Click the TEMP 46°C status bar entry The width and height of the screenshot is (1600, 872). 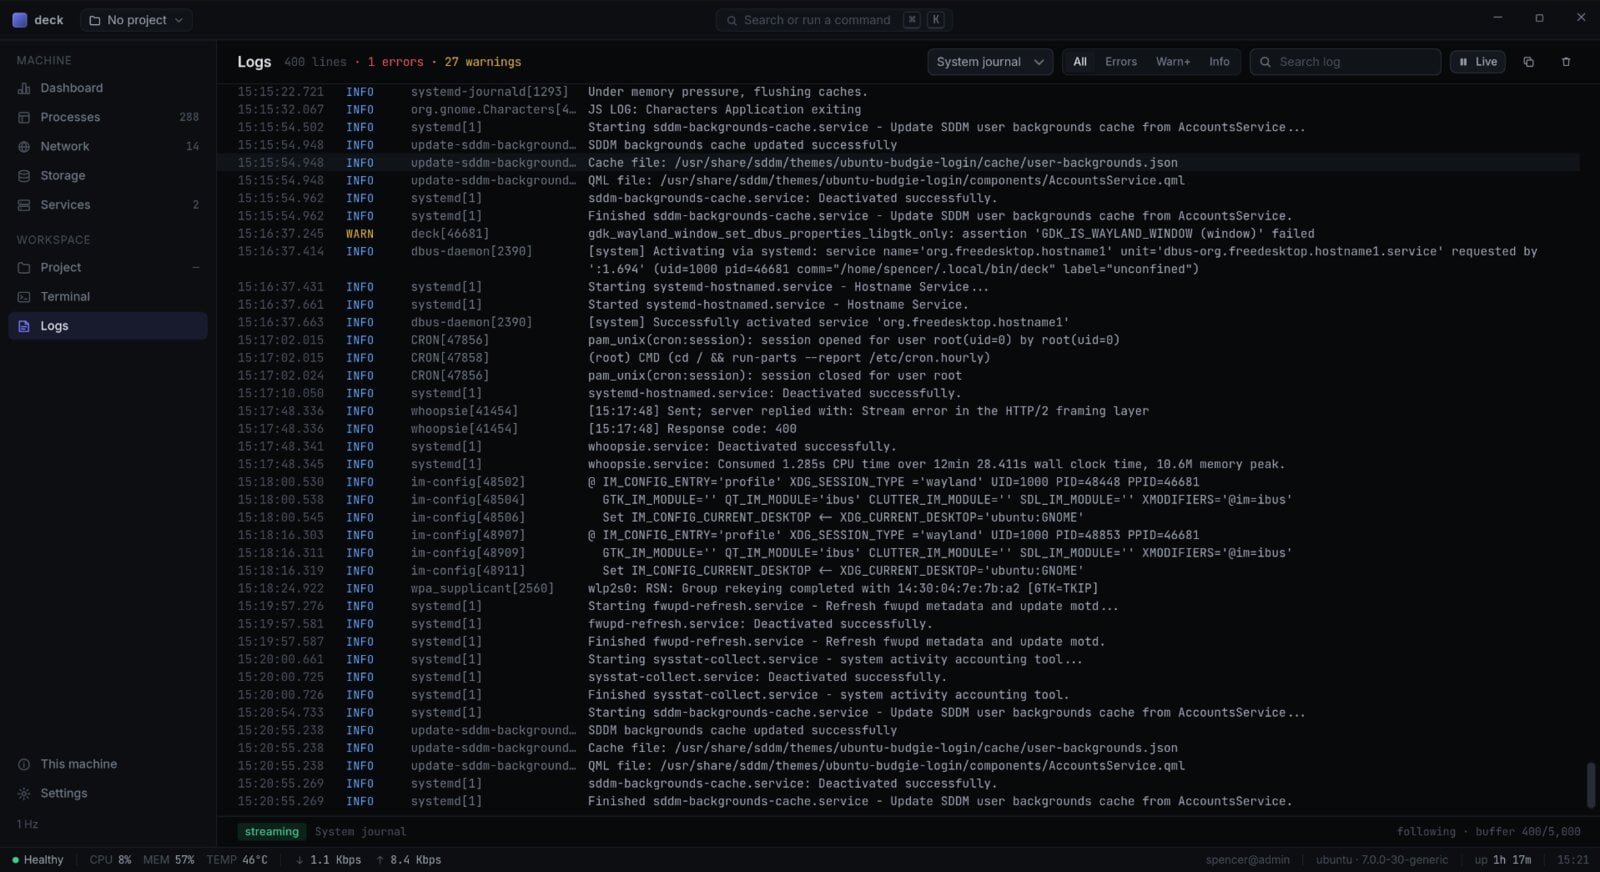click(237, 860)
